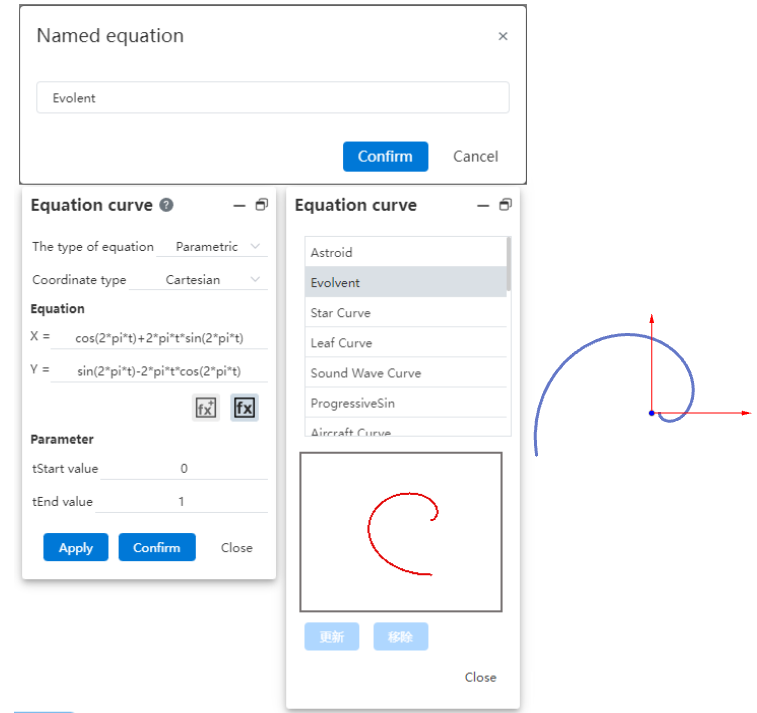
Task: Close the Named equation dialog
Action: pyautogui.click(x=503, y=36)
